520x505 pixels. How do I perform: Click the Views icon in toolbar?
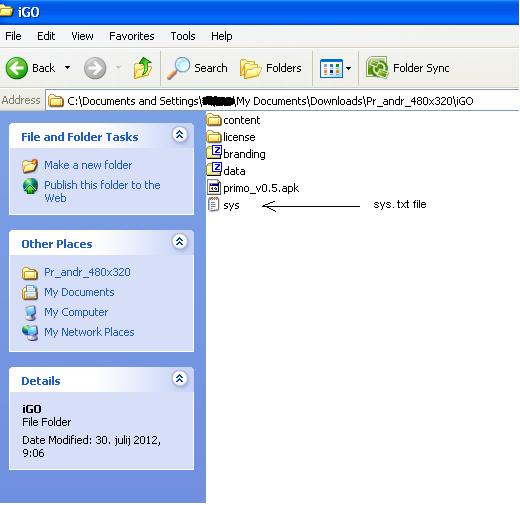331,68
